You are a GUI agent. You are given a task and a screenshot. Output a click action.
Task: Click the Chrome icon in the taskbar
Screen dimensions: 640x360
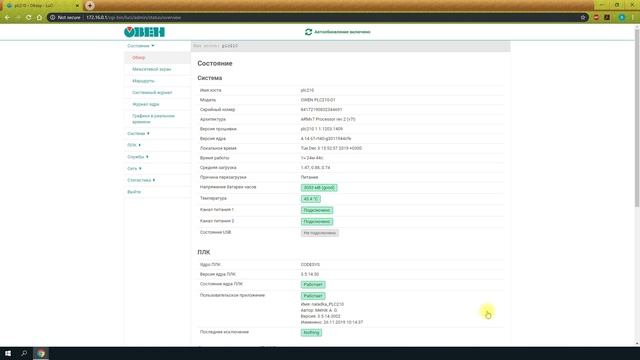point(41,353)
